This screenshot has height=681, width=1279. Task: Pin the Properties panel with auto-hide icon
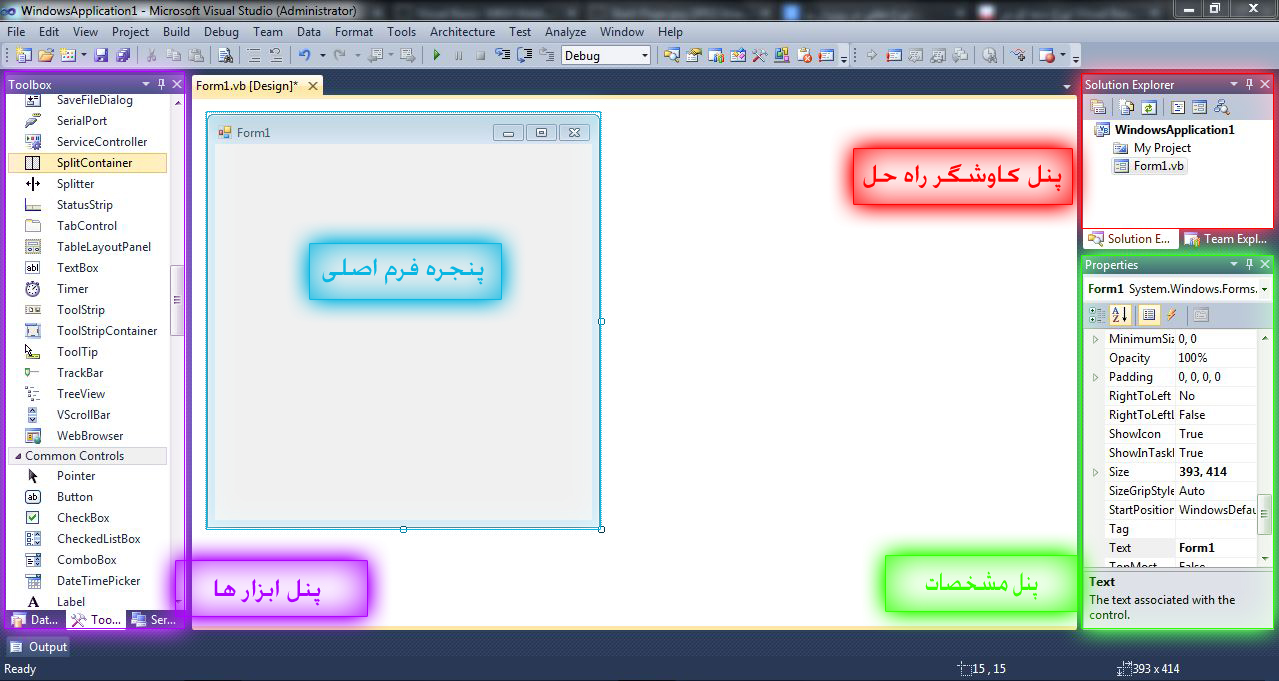tap(1249, 265)
